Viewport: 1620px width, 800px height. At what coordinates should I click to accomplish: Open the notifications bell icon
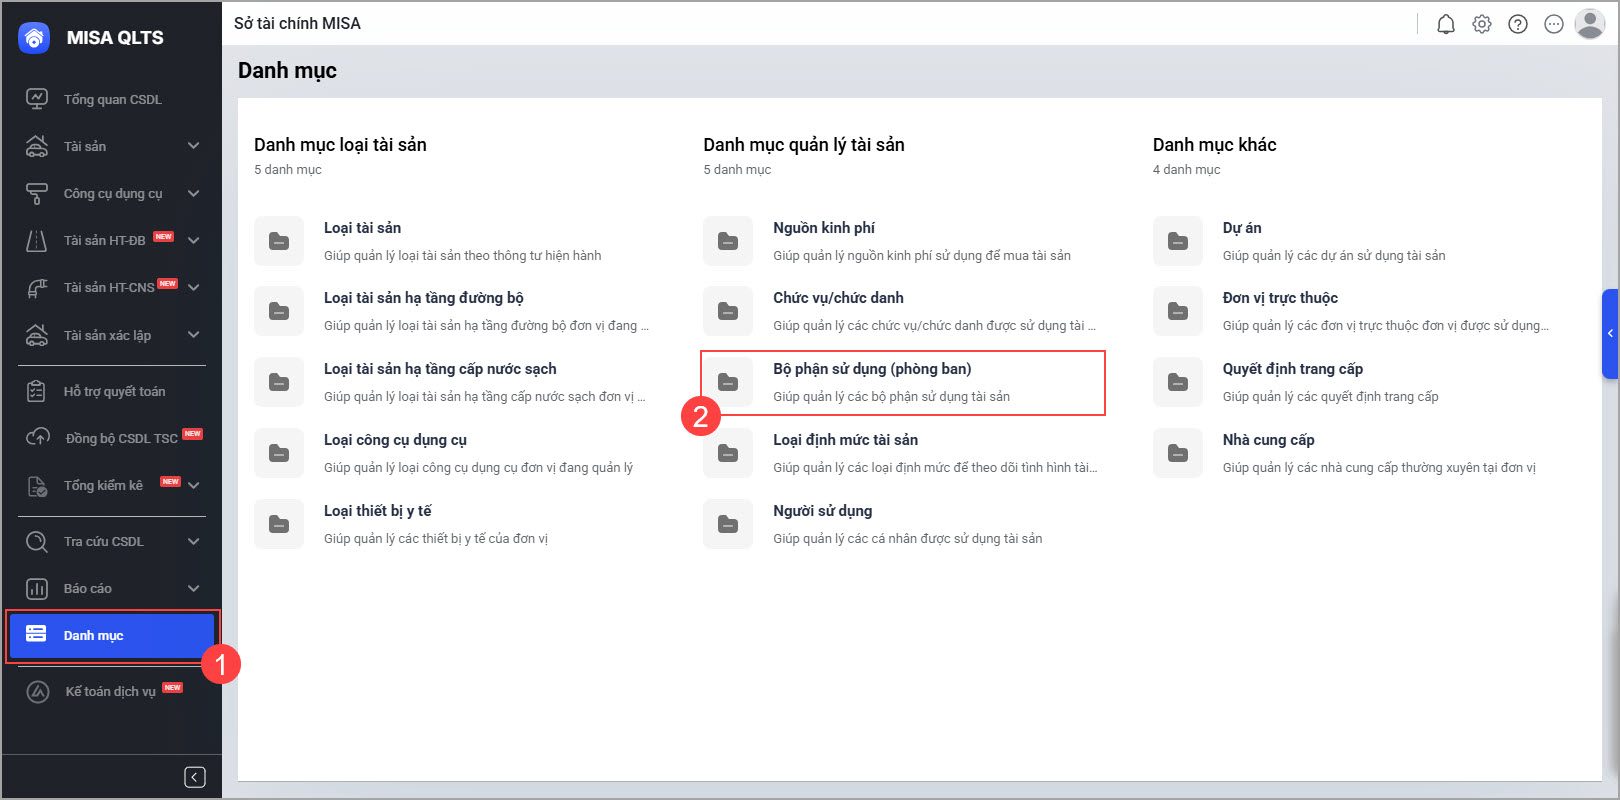1446,24
